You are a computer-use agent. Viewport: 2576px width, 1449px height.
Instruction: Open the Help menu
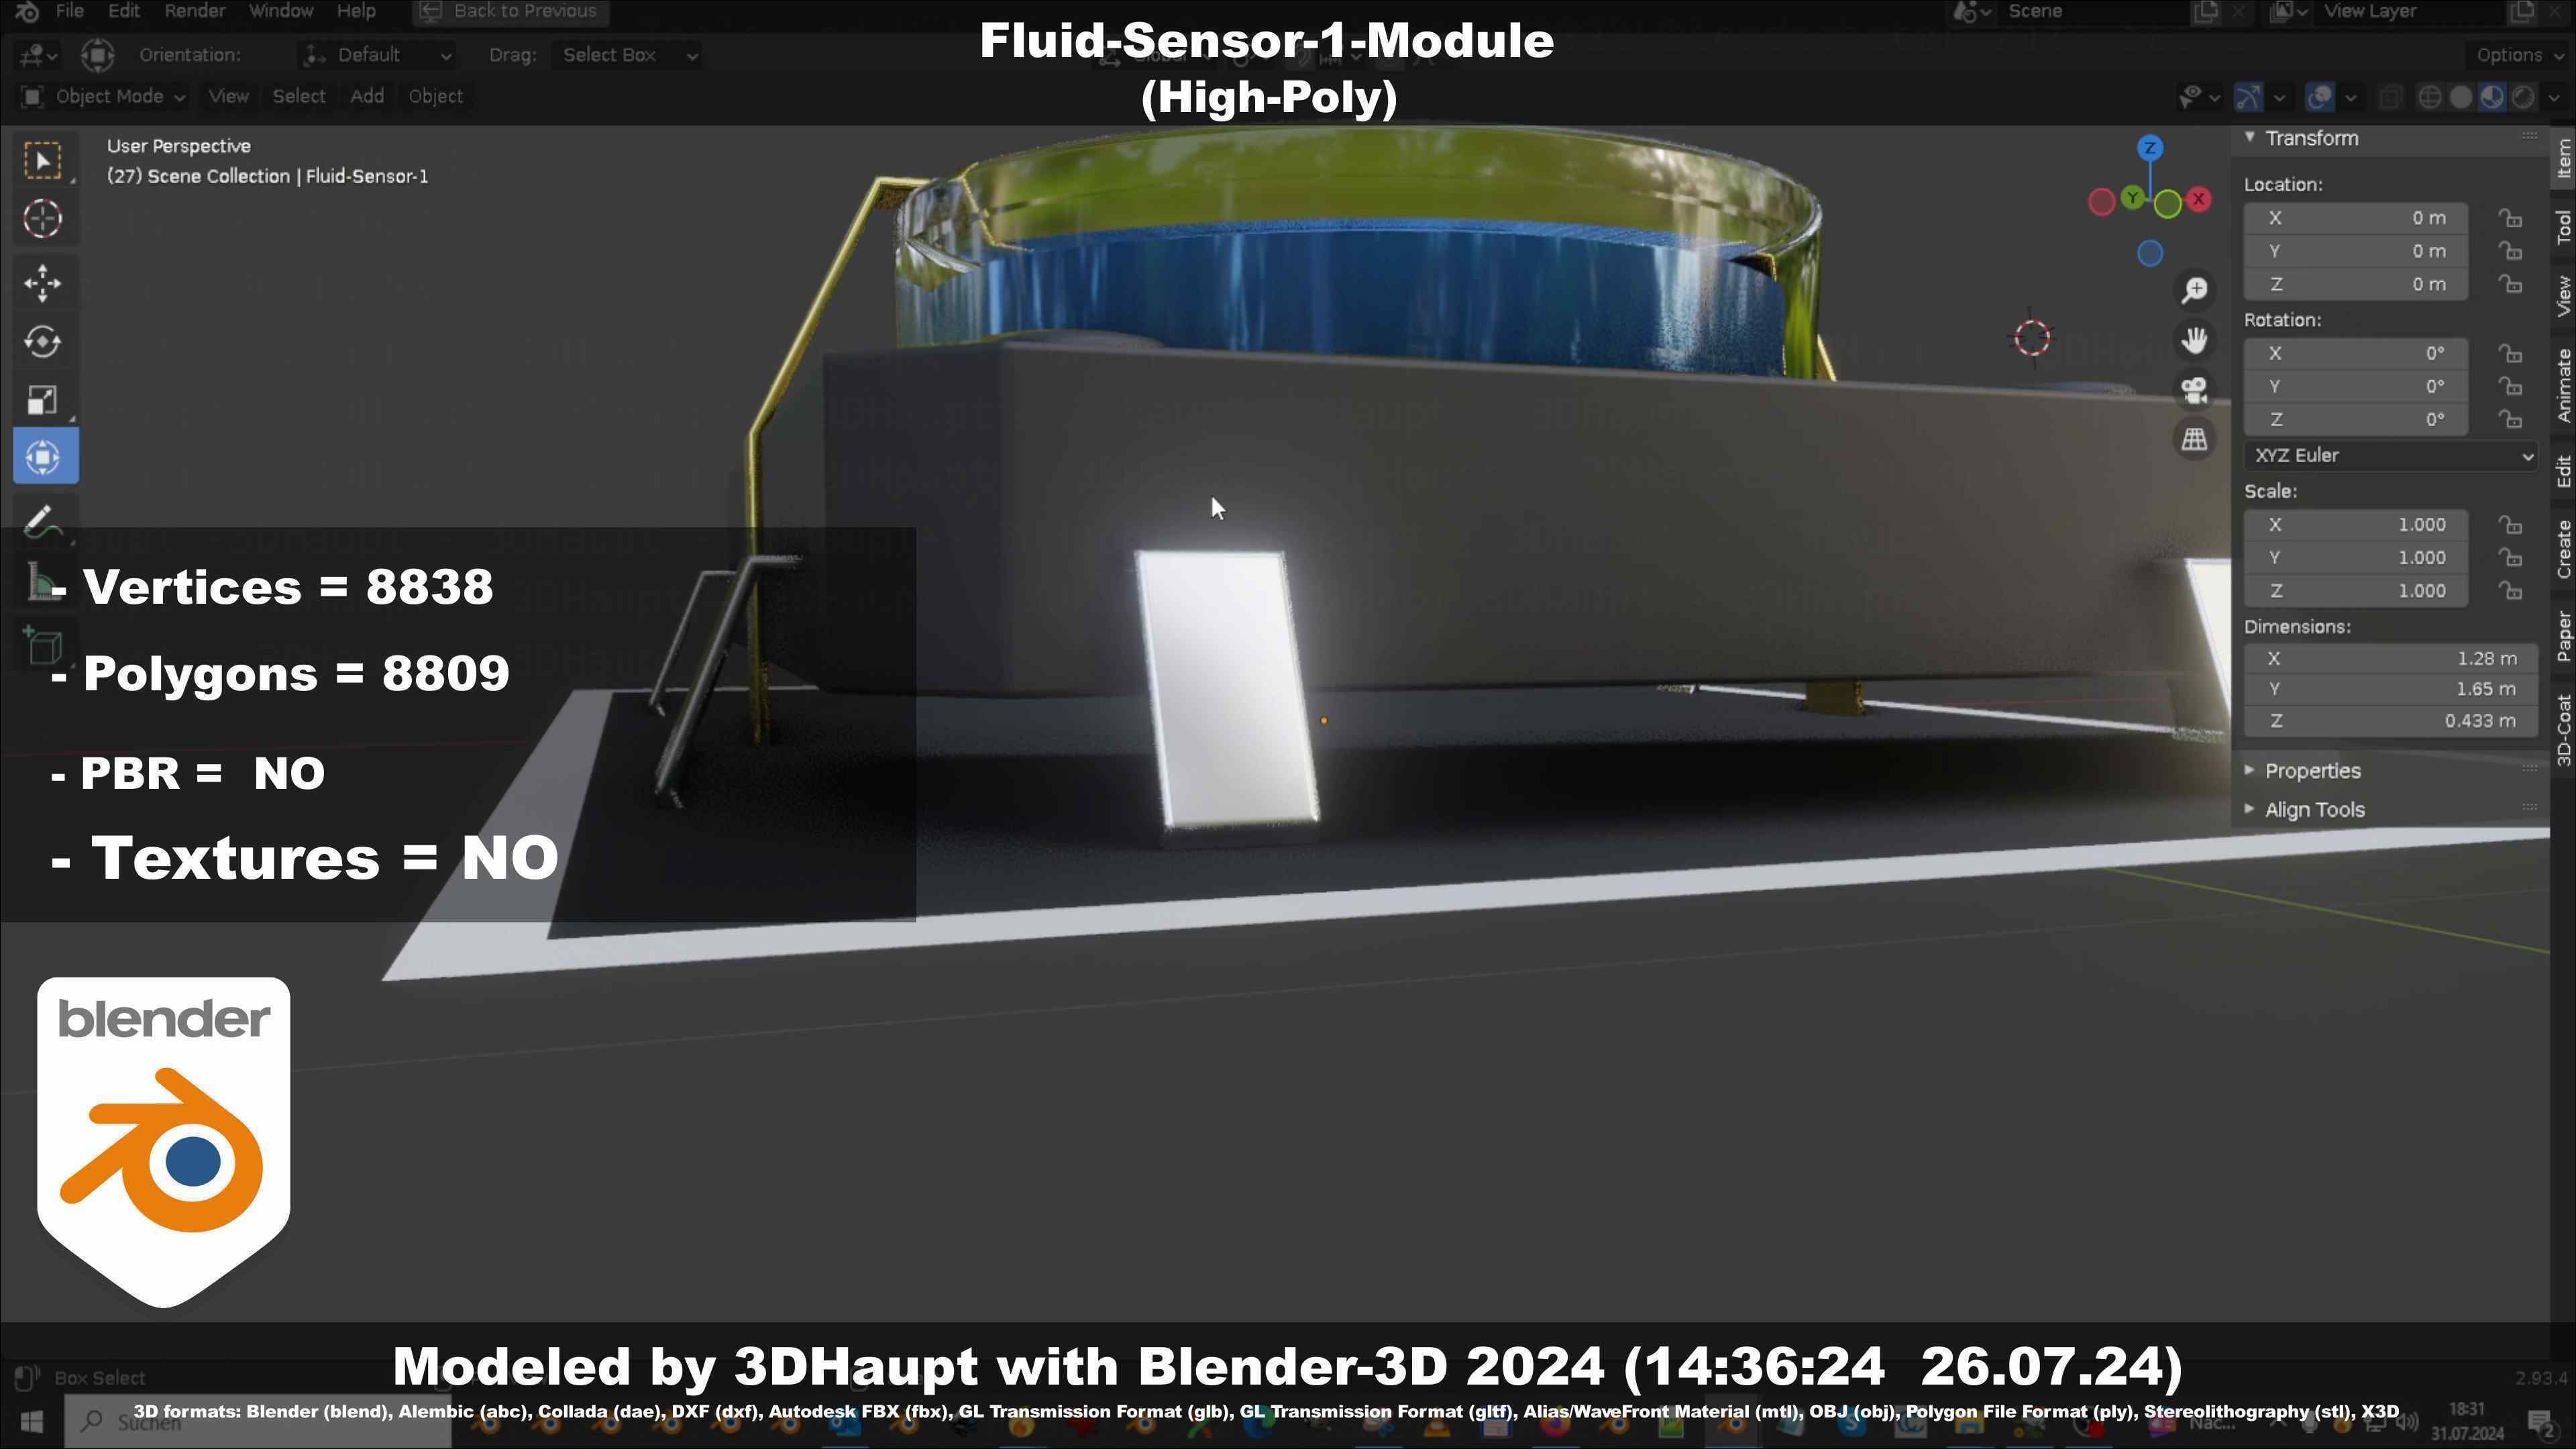pyautogui.click(x=356, y=11)
